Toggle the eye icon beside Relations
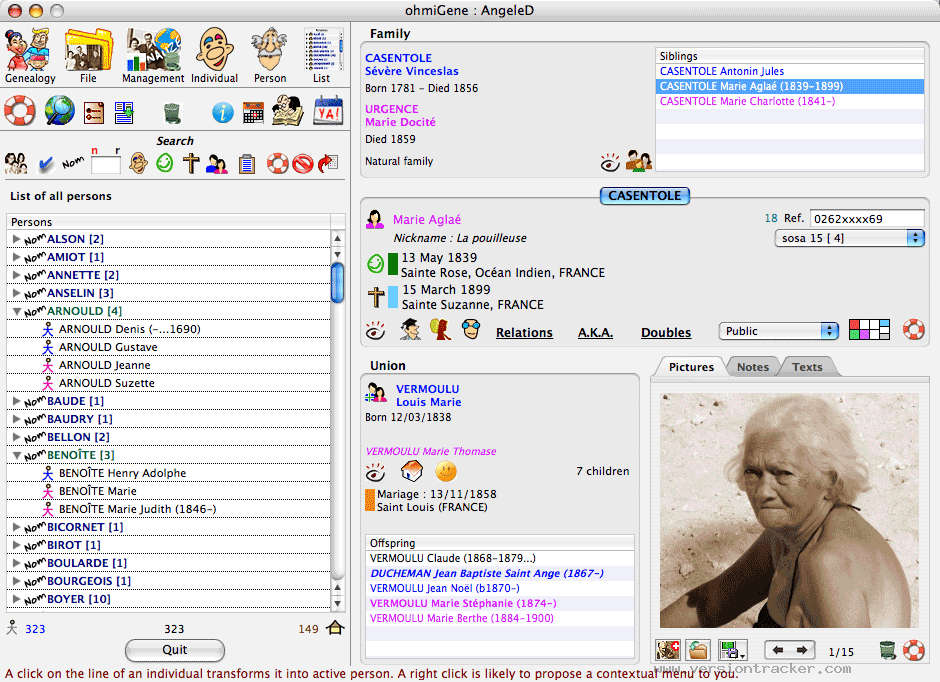Viewport: 940px width, 682px height. (376, 330)
